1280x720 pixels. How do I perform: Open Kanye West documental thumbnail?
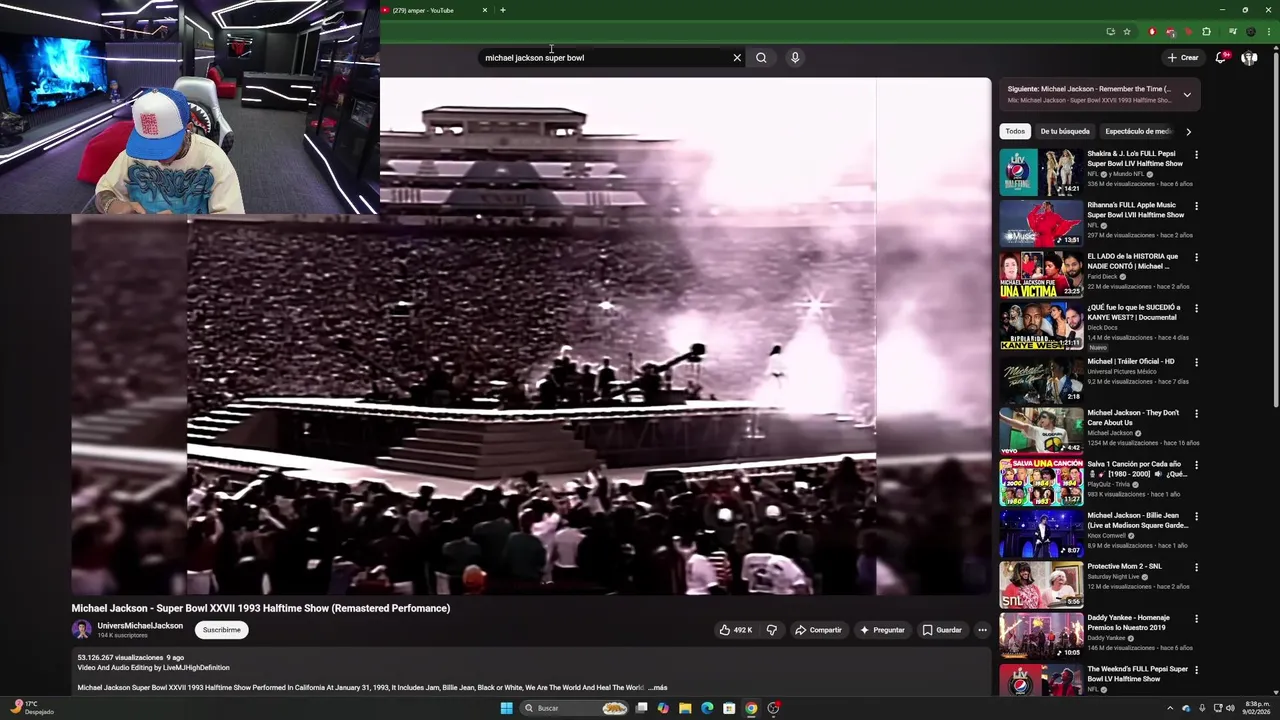click(1041, 326)
